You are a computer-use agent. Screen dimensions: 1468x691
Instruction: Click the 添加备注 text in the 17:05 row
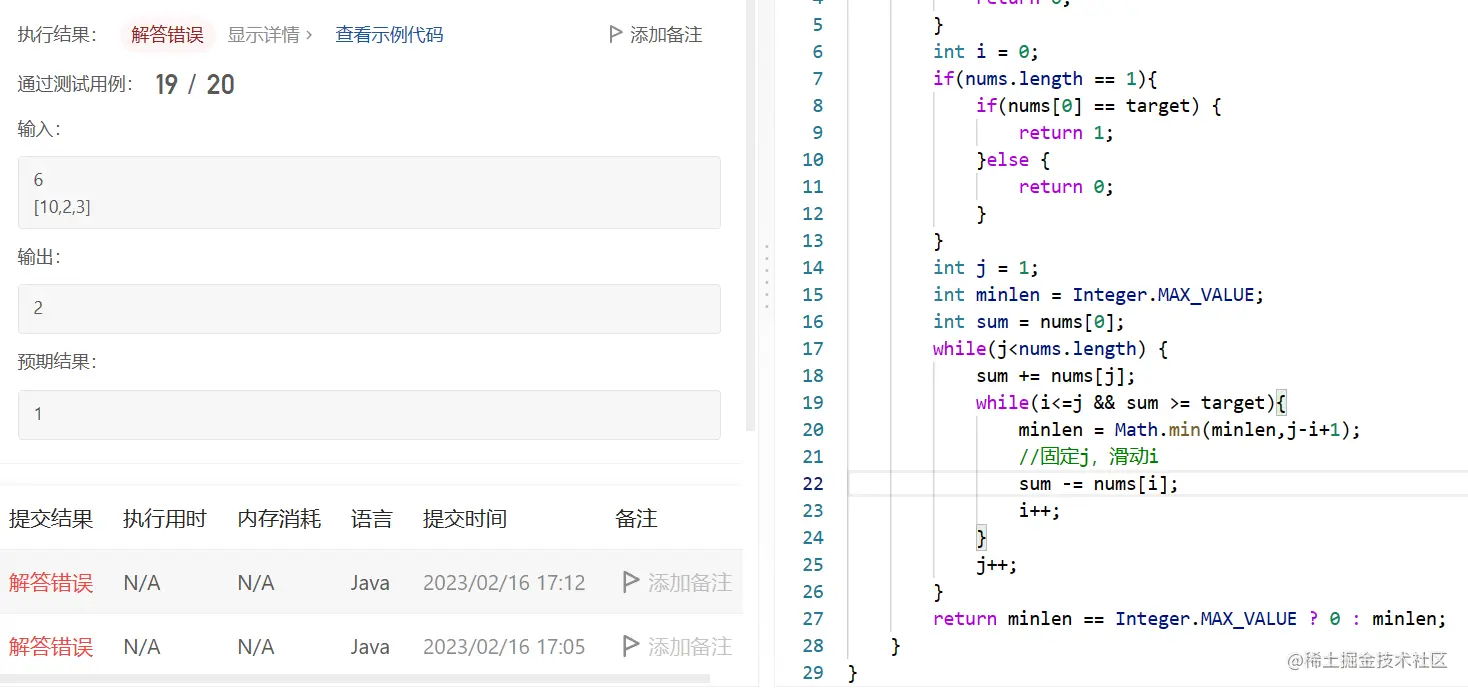(x=690, y=646)
